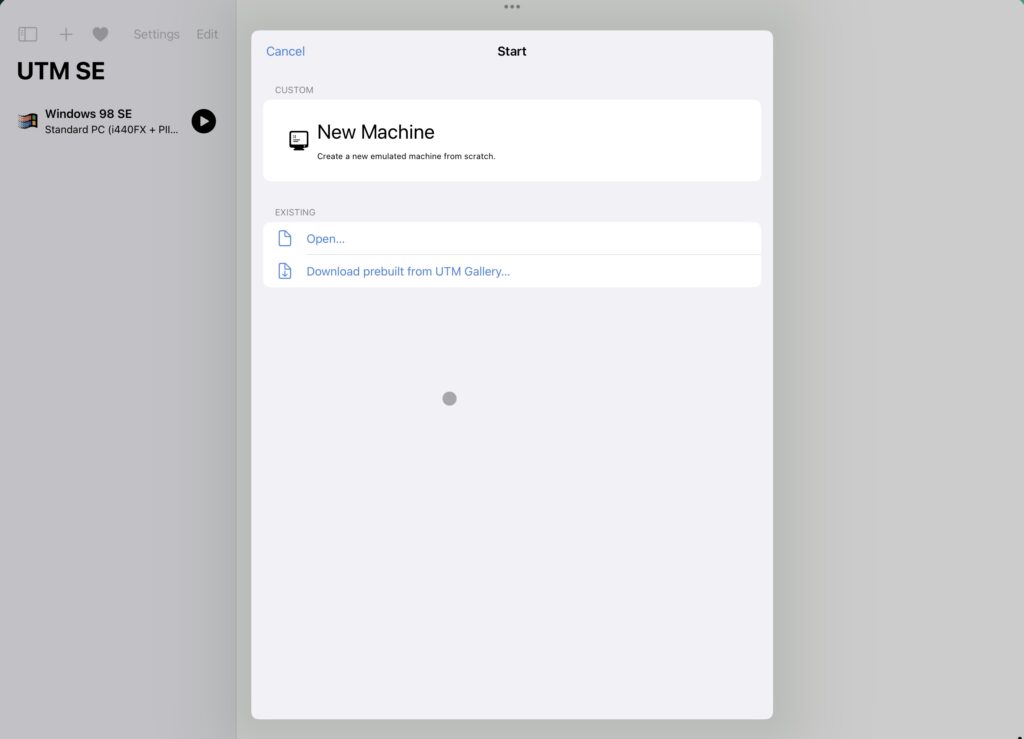Open Settings in the toolbar
This screenshot has width=1024, height=739.
[x=156, y=34]
